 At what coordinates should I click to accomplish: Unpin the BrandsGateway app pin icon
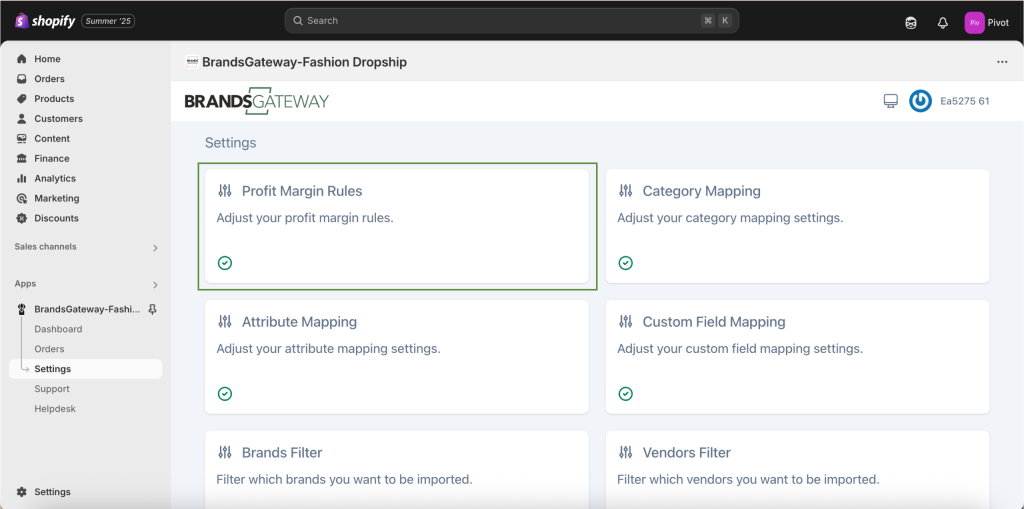click(x=152, y=309)
